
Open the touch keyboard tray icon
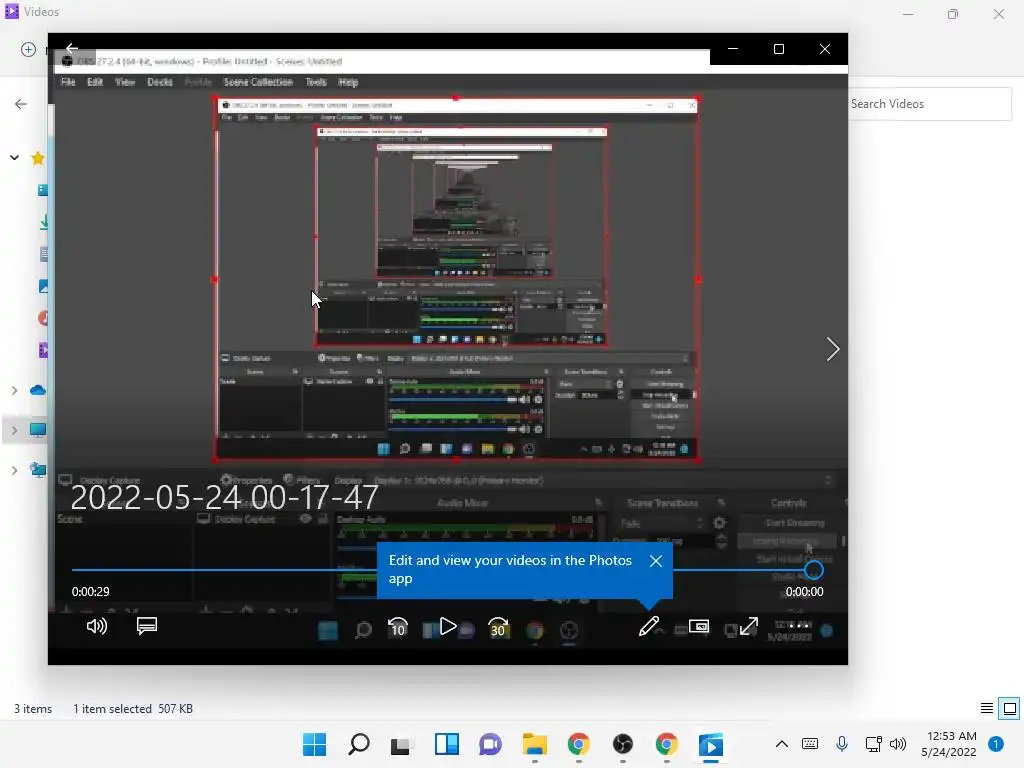(x=810, y=744)
